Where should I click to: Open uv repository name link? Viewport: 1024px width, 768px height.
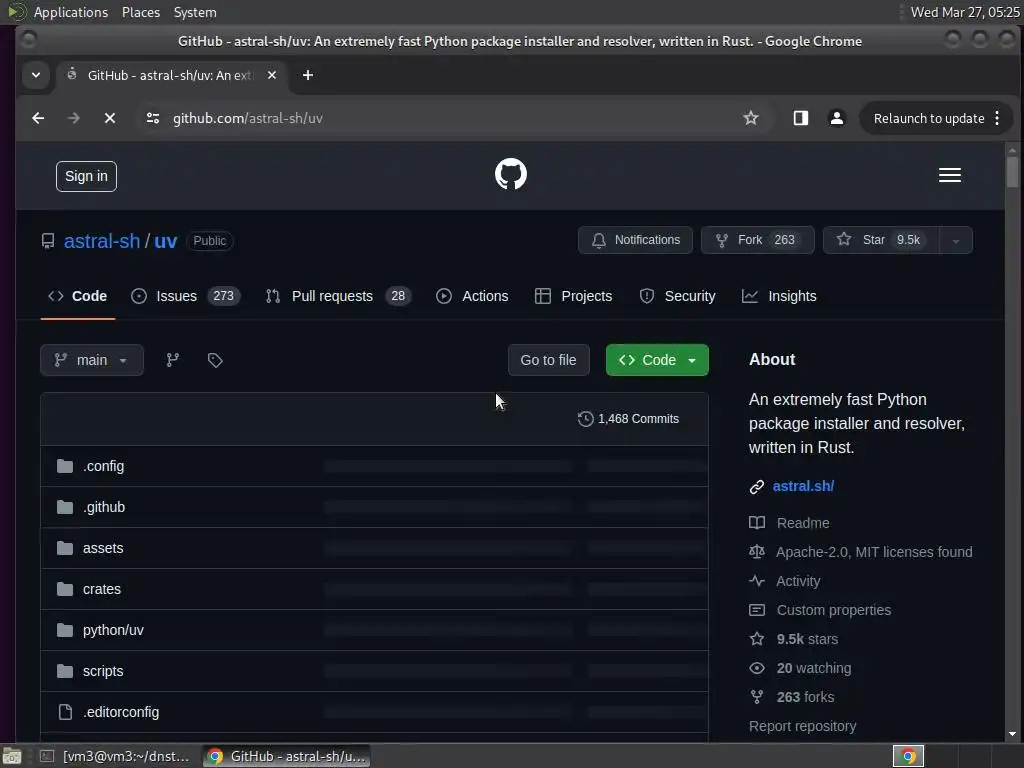click(165, 241)
